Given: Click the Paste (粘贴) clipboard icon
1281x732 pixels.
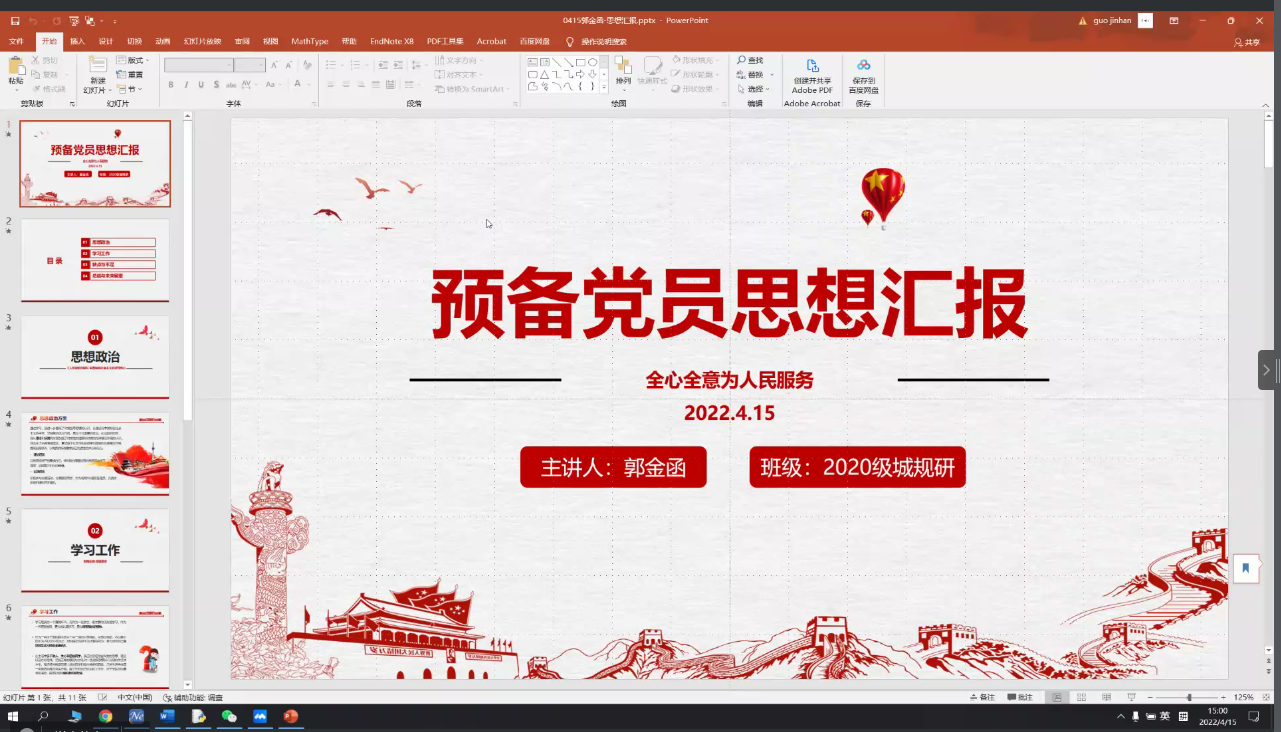Looking at the screenshot, I should pyautogui.click(x=16, y=67).
